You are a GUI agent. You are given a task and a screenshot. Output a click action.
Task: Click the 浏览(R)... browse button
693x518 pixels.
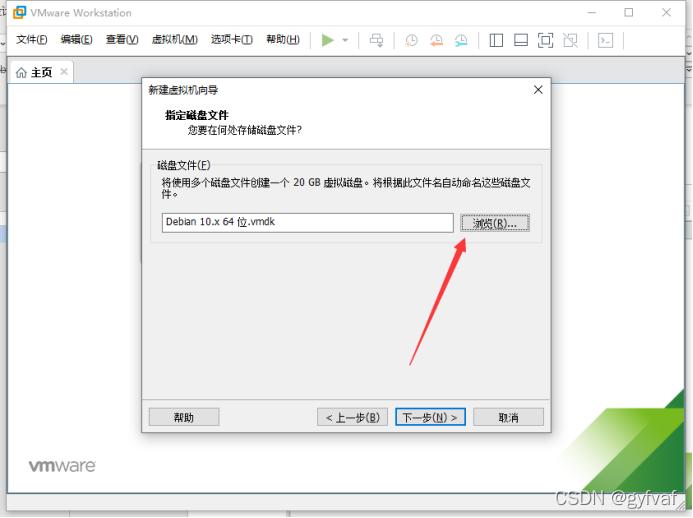(x=495, y=223)
